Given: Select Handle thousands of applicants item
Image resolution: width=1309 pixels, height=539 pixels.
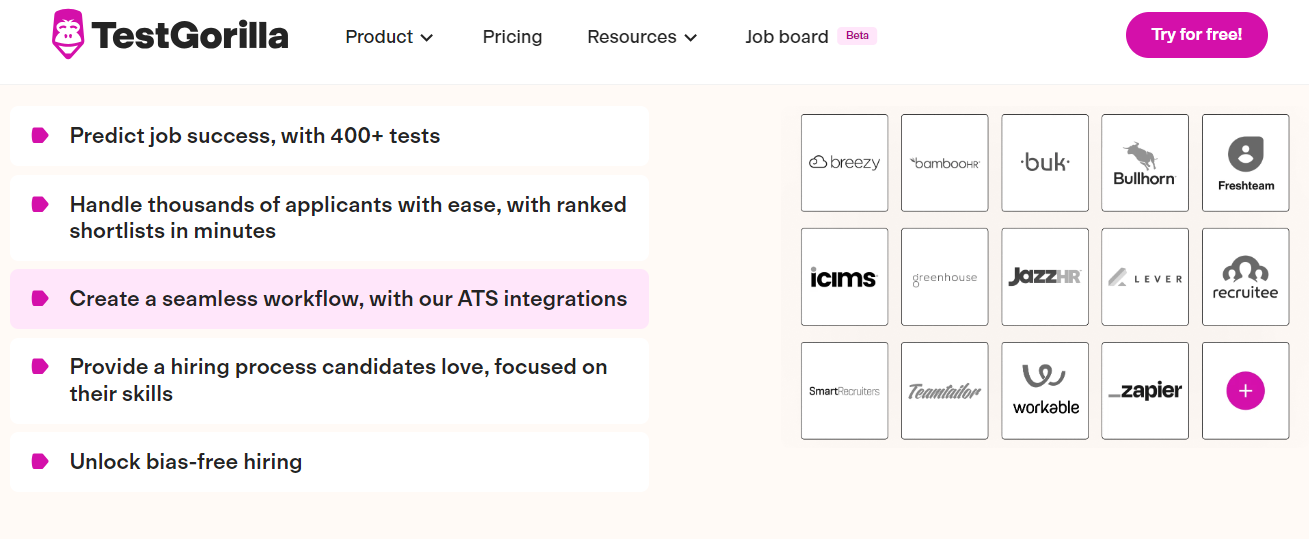Looking at the screenshot, I should pyautogui.click(x=329, y=218).
